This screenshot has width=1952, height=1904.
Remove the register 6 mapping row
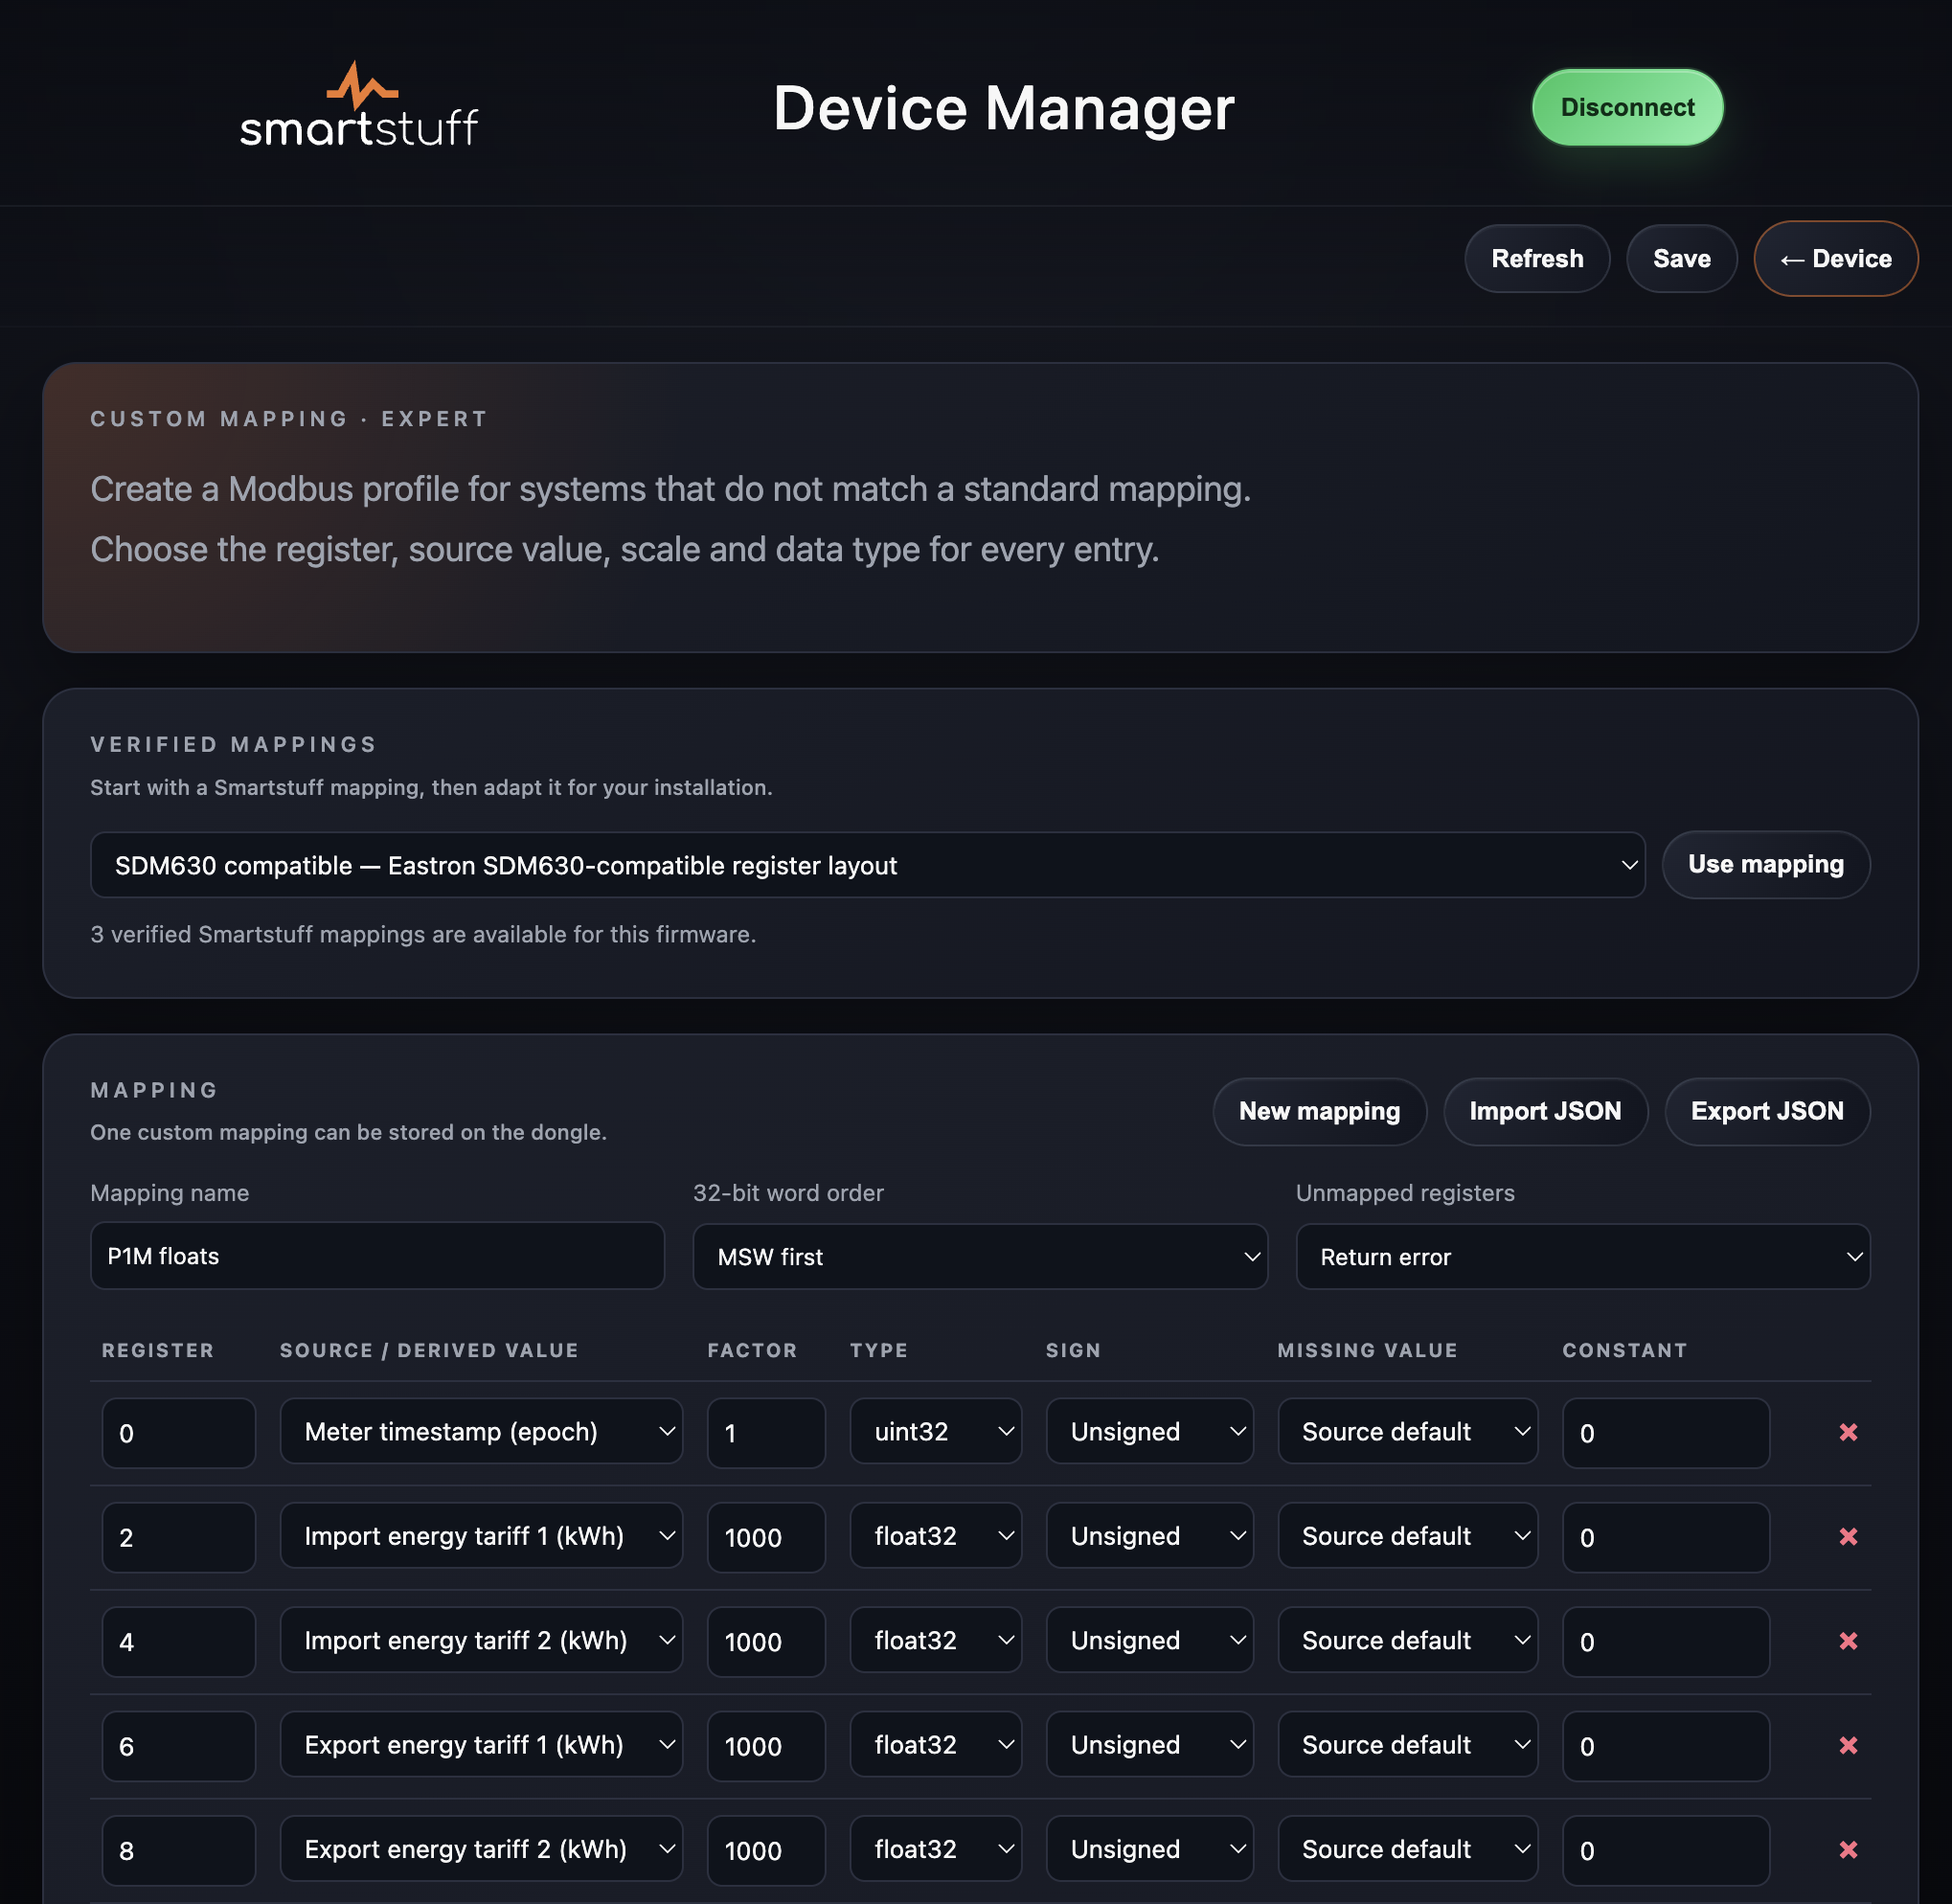pos(1848,1745)
